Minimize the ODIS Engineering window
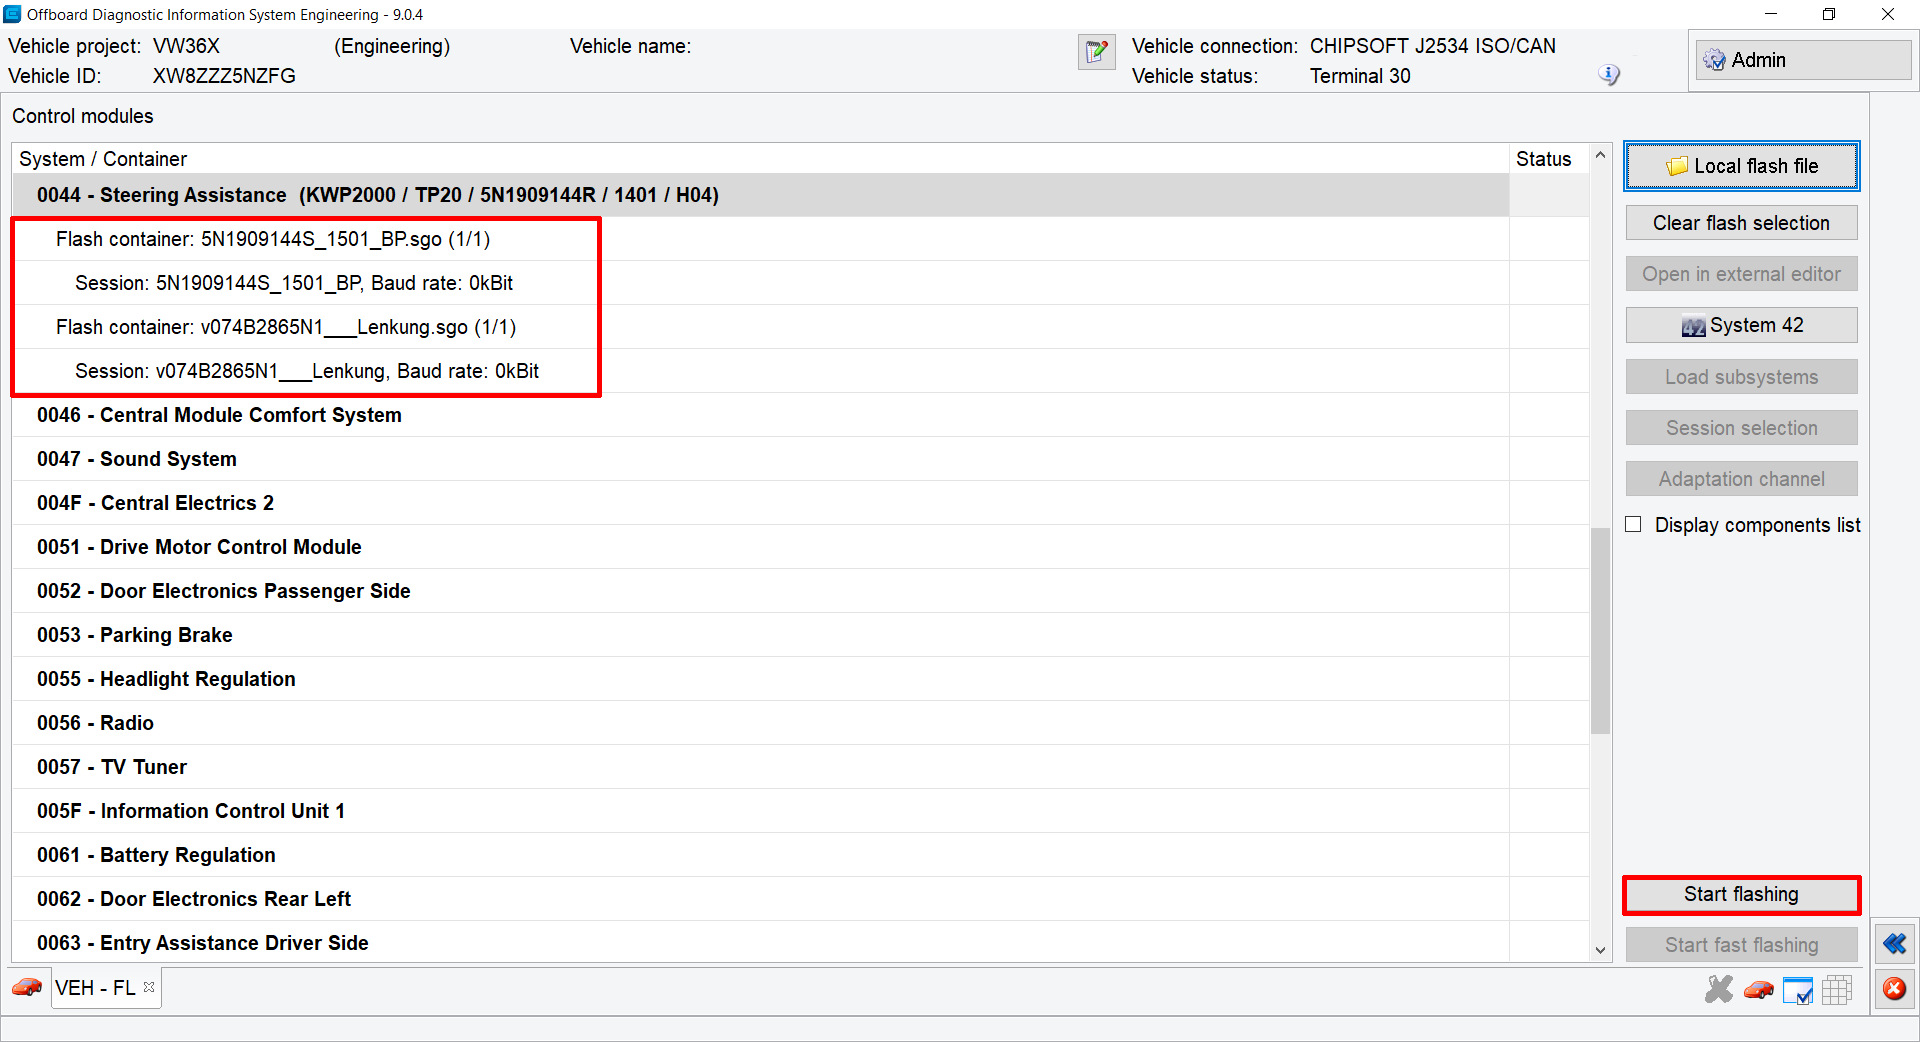 (1771, 14)
